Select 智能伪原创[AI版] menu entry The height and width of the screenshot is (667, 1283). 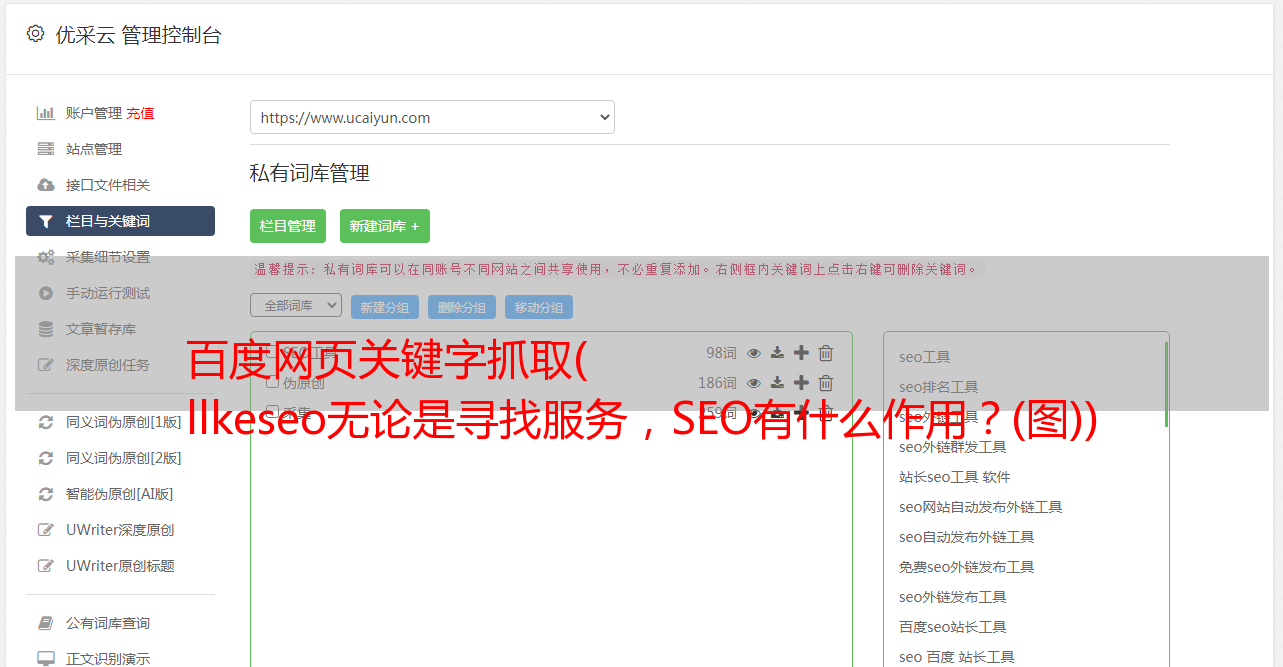coord(120,494)
